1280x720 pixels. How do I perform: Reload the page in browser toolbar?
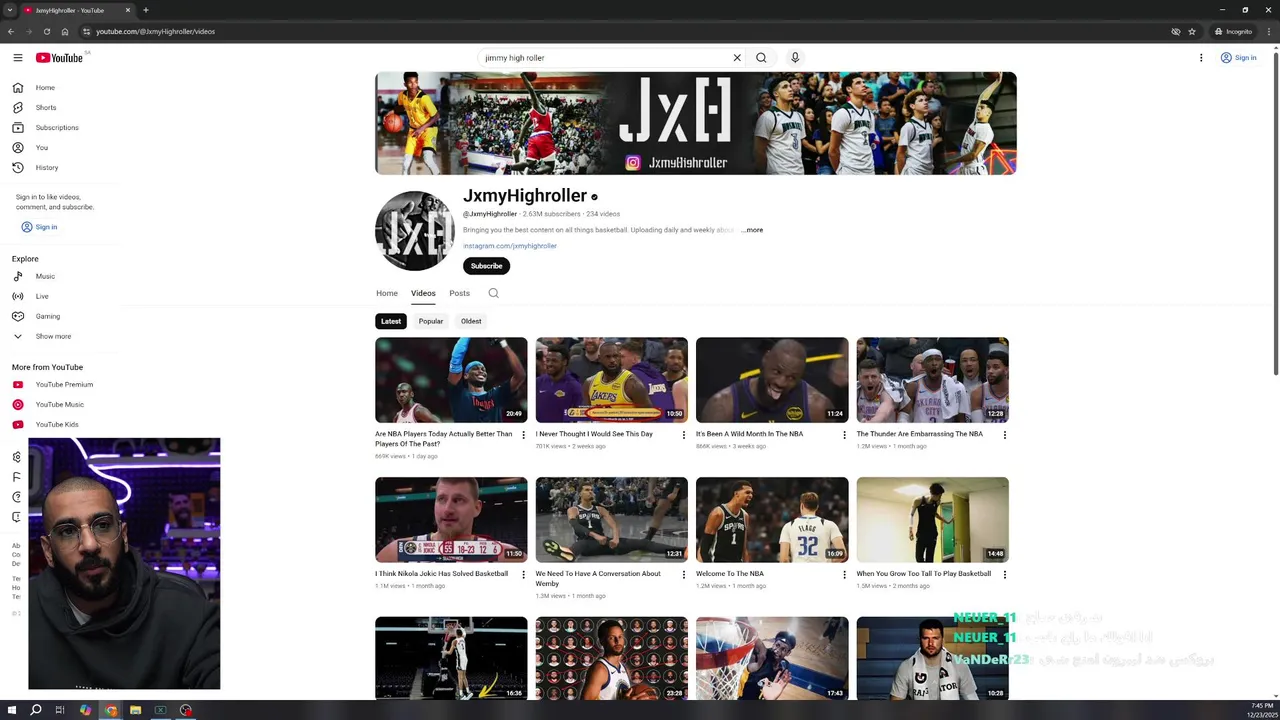coord(46,31)
